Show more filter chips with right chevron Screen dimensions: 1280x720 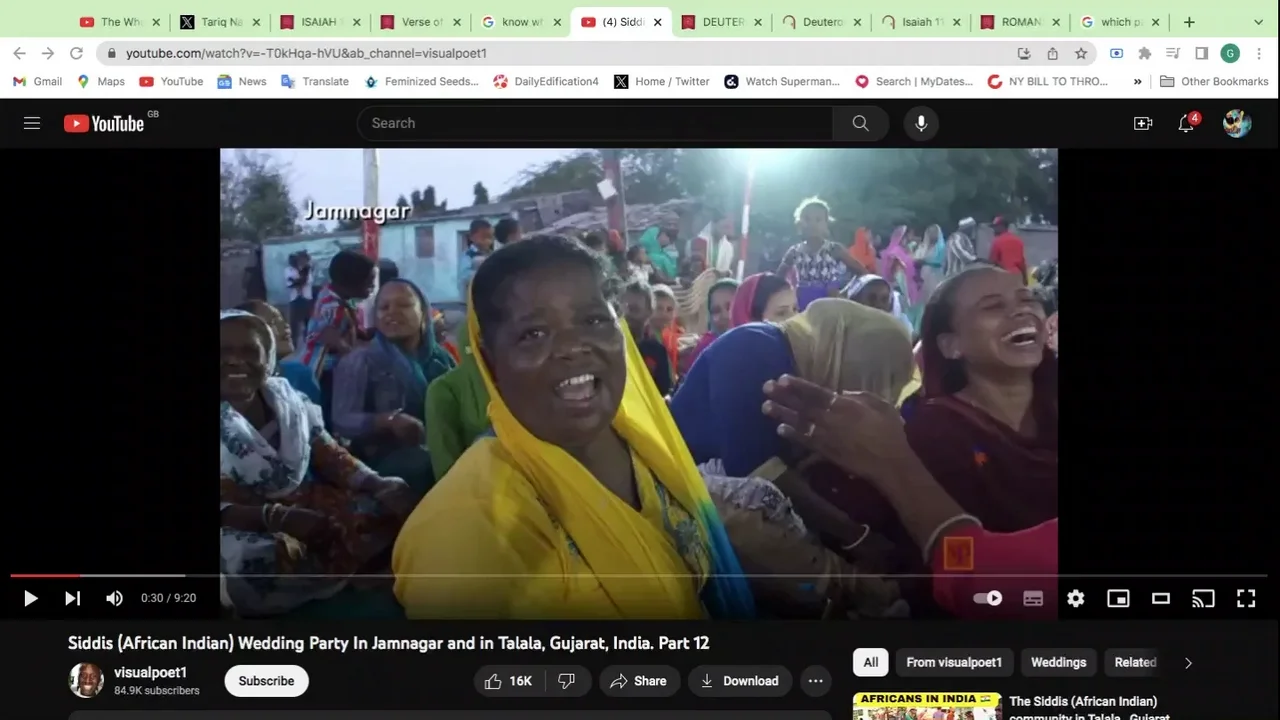(1188, 662)
